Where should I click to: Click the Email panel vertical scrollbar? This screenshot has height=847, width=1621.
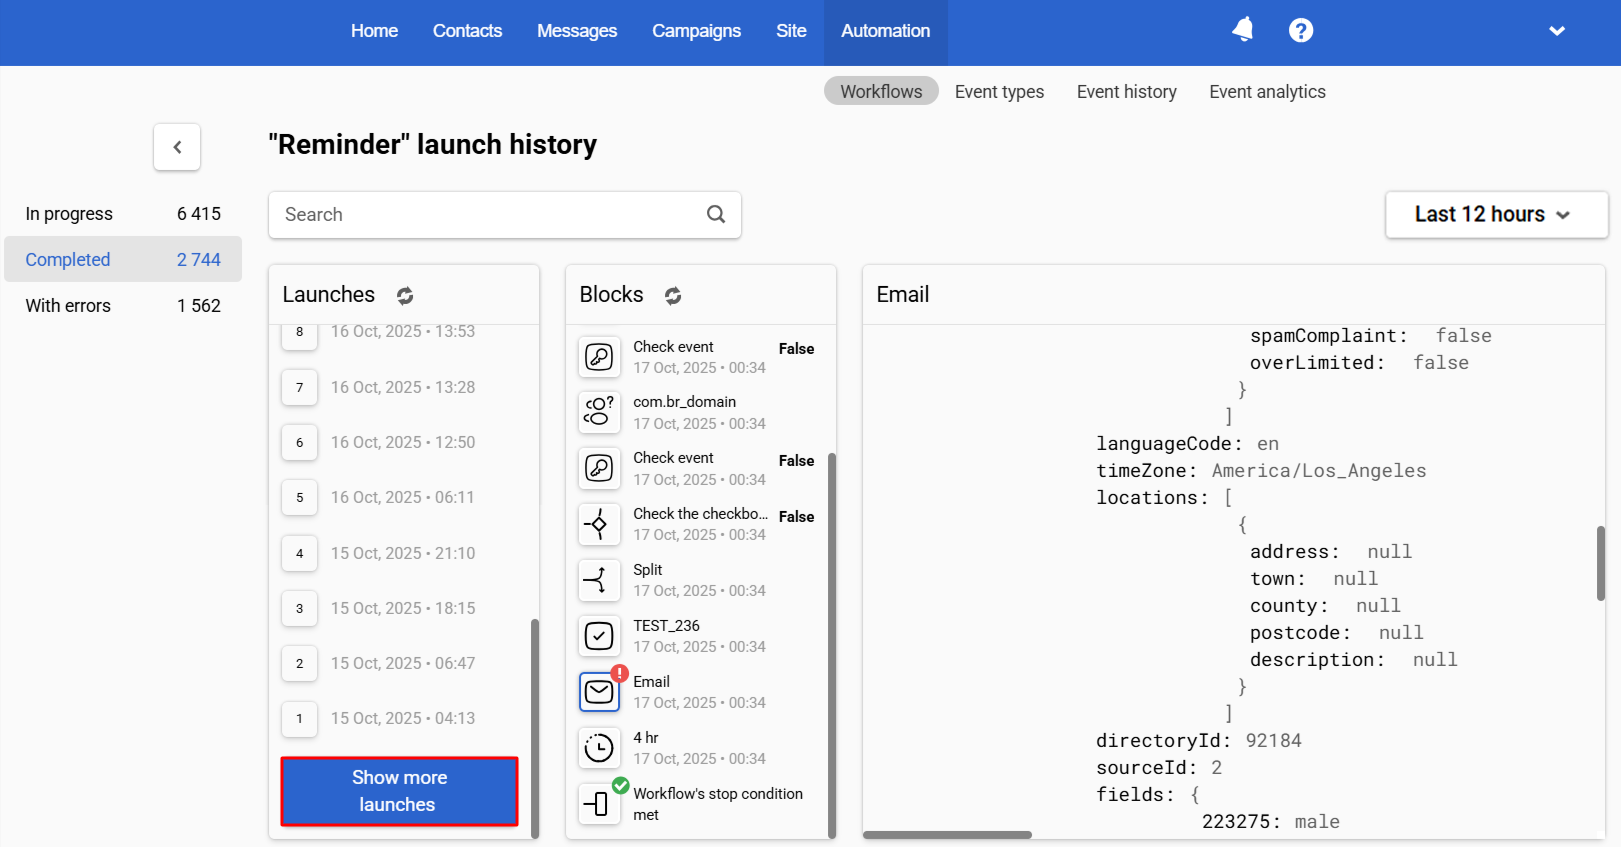pos(1601,563)
